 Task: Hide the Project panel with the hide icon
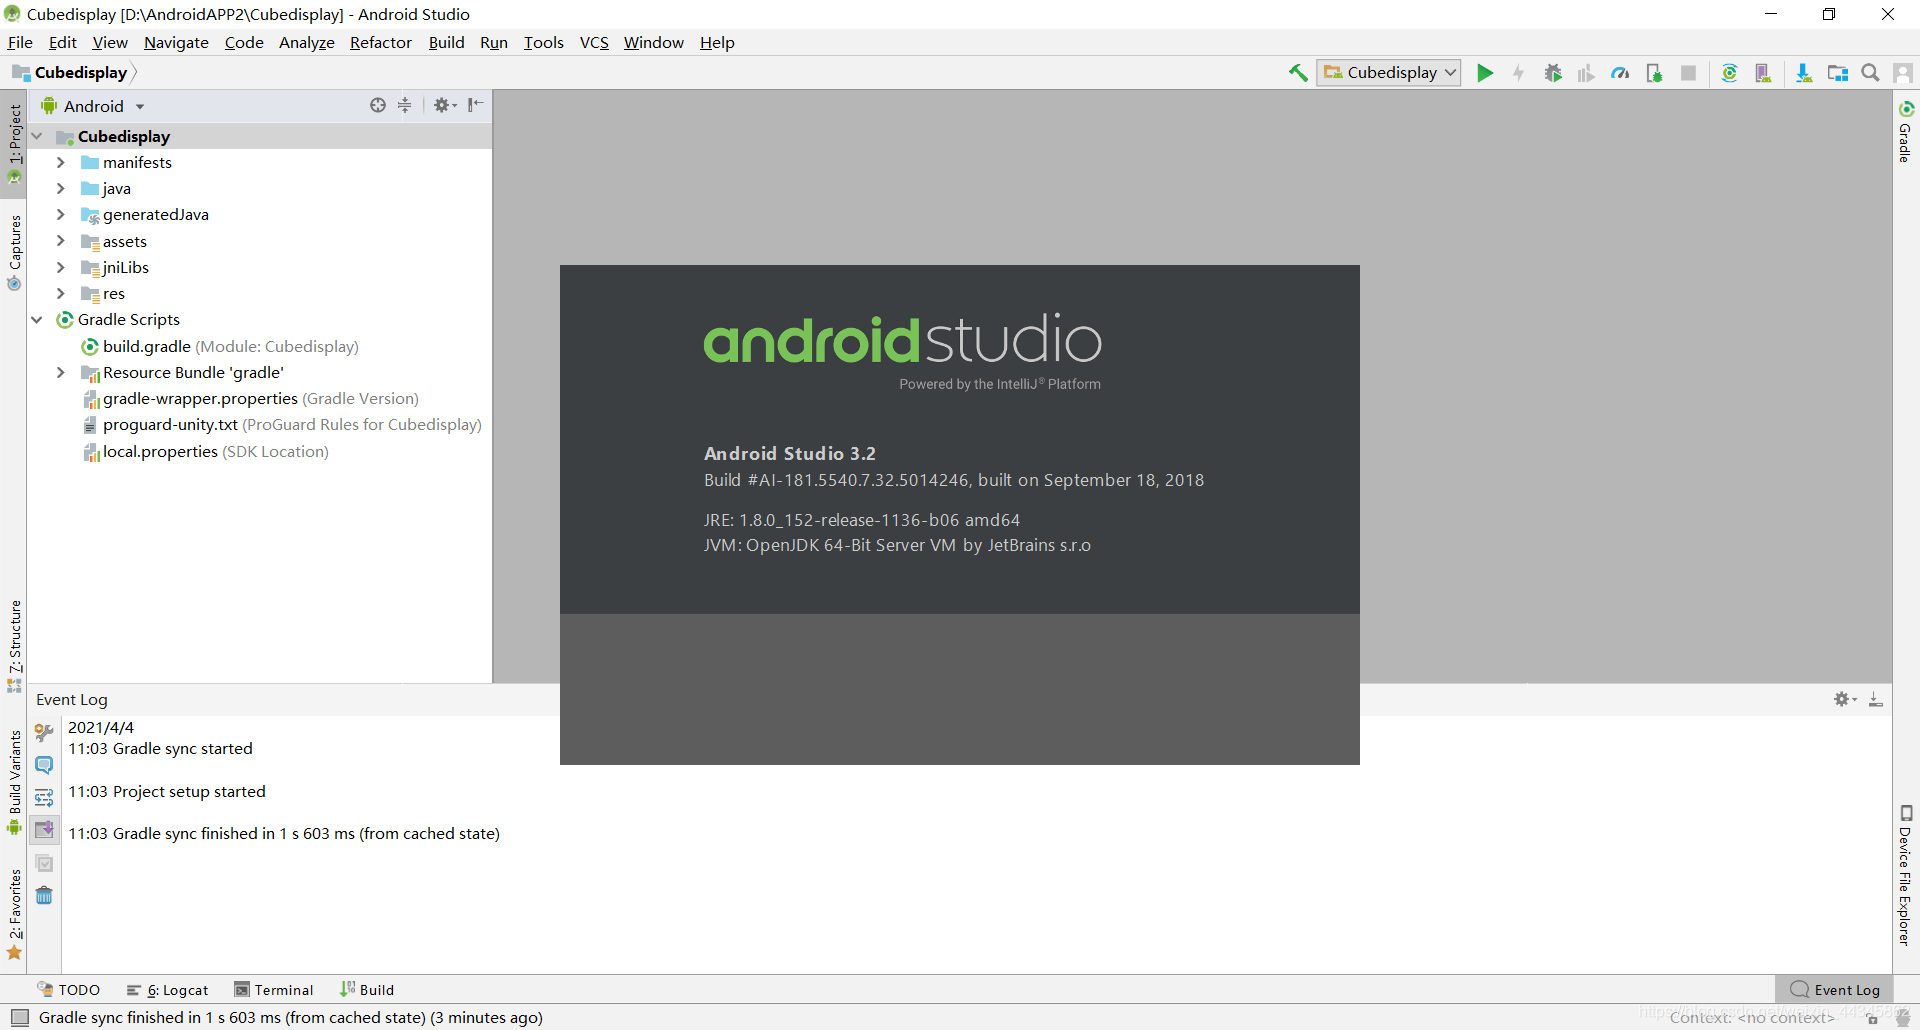[476, 105]
